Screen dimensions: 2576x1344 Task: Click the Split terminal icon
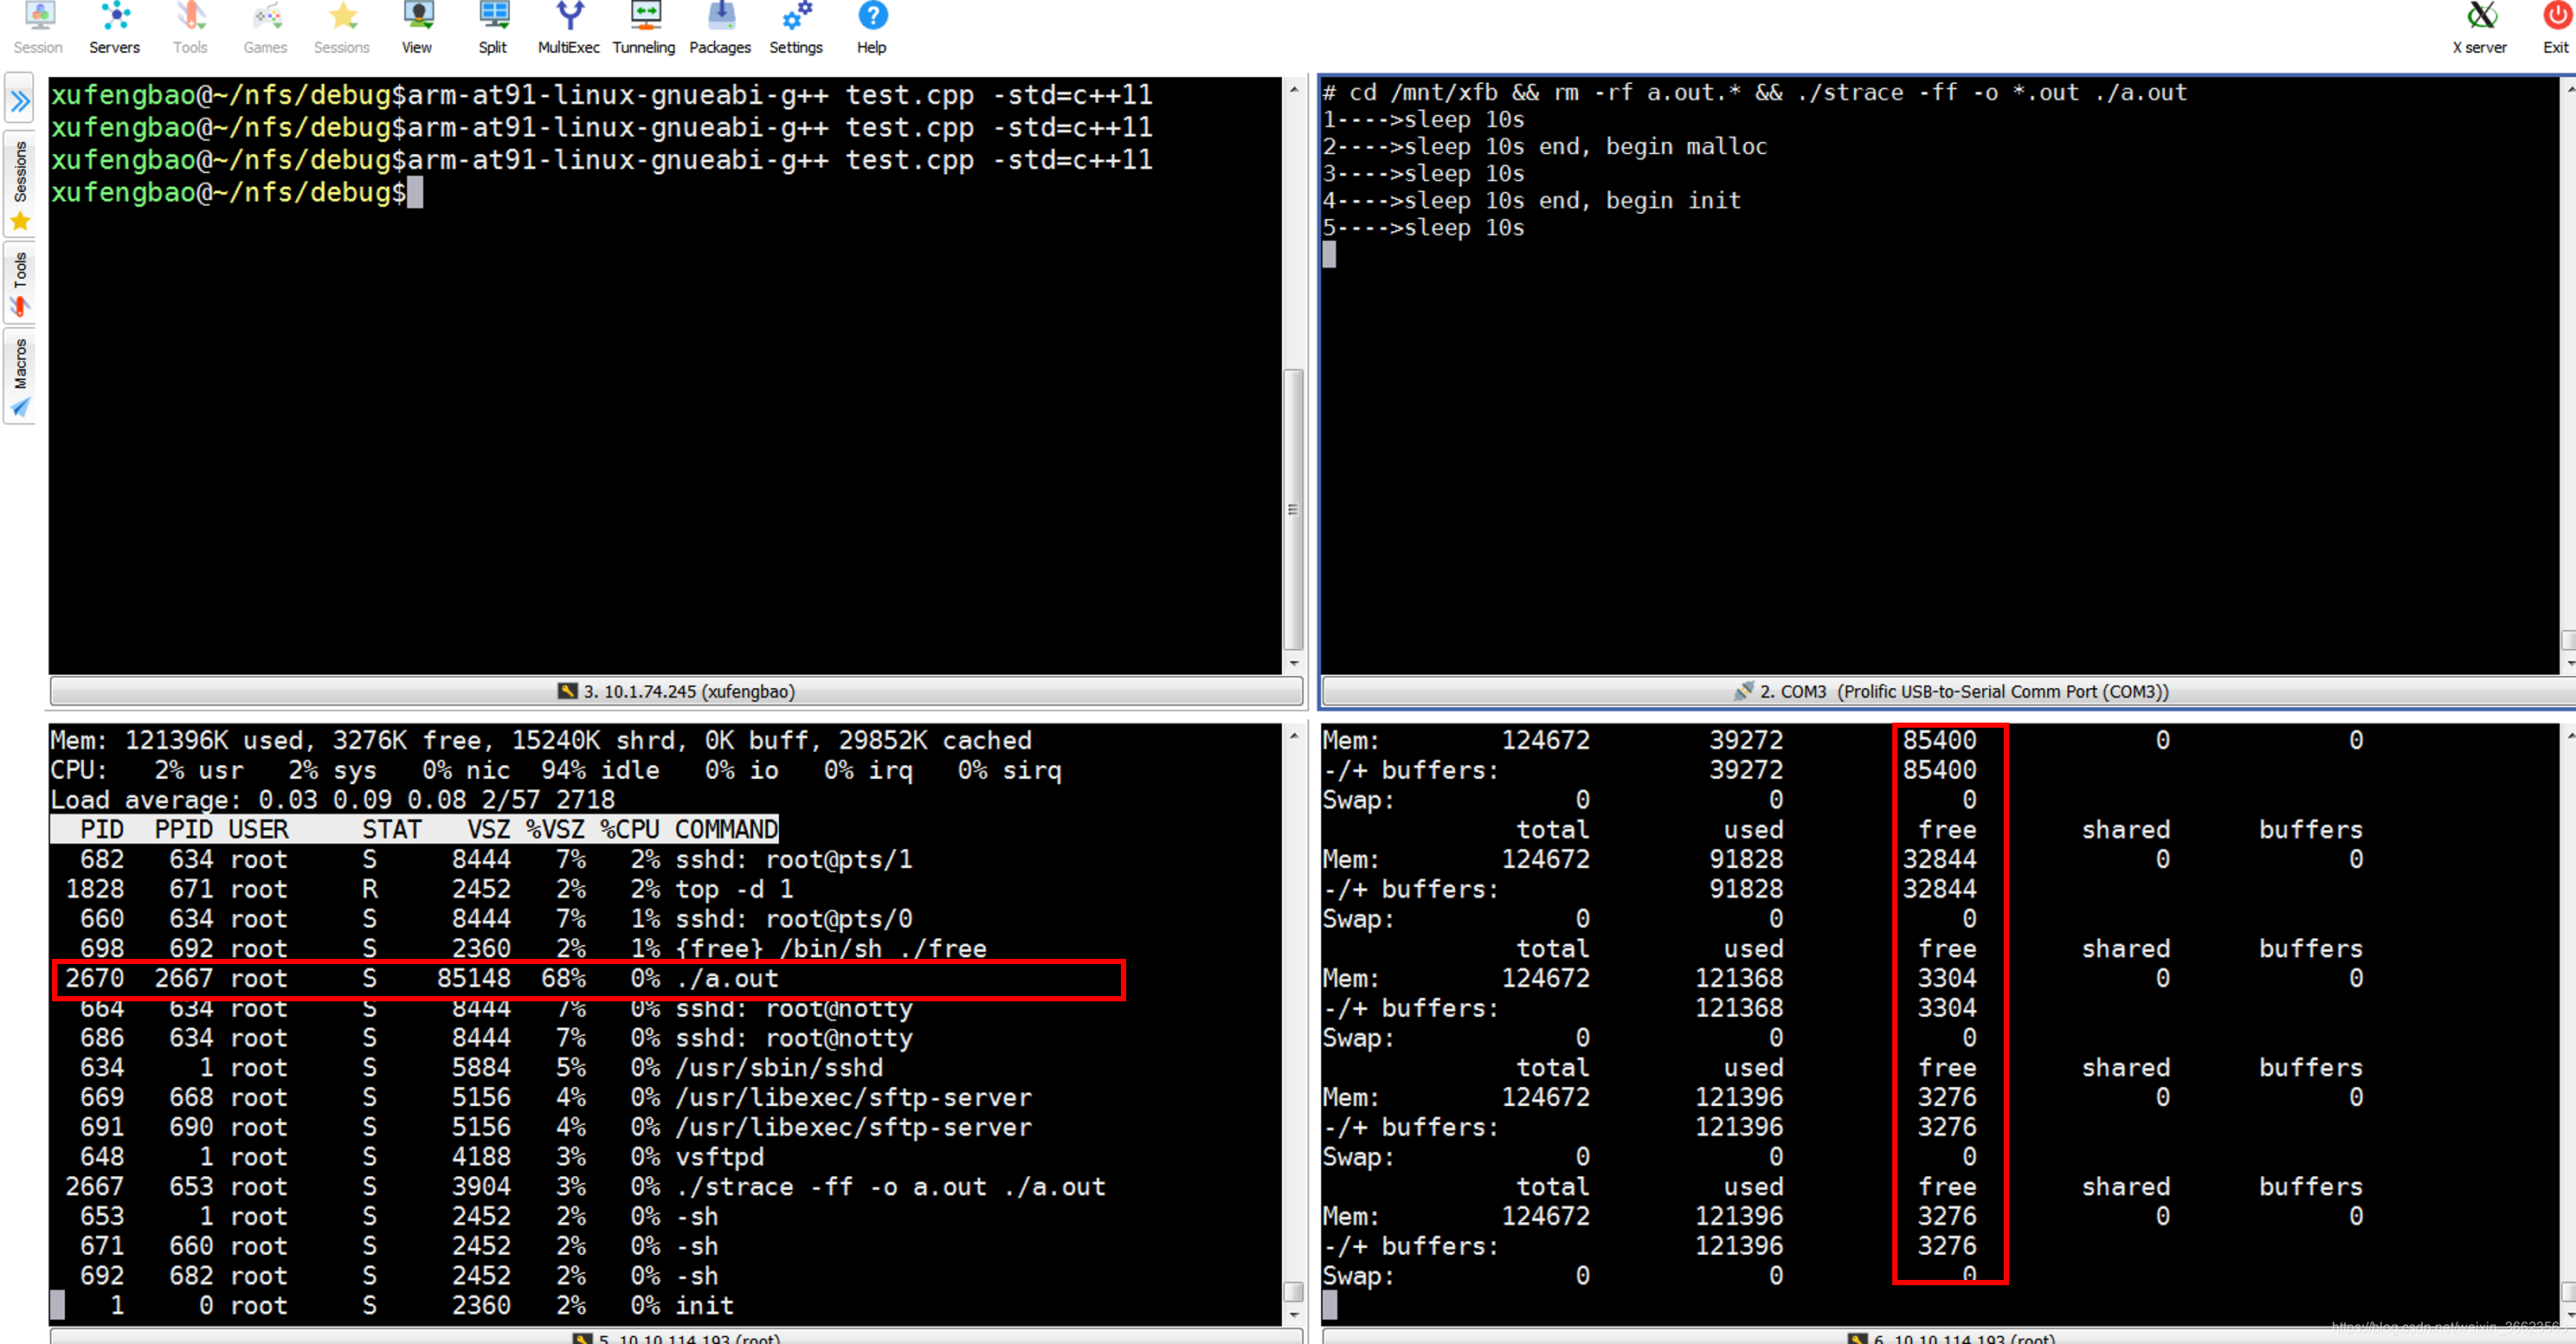[x=493, y=28]
